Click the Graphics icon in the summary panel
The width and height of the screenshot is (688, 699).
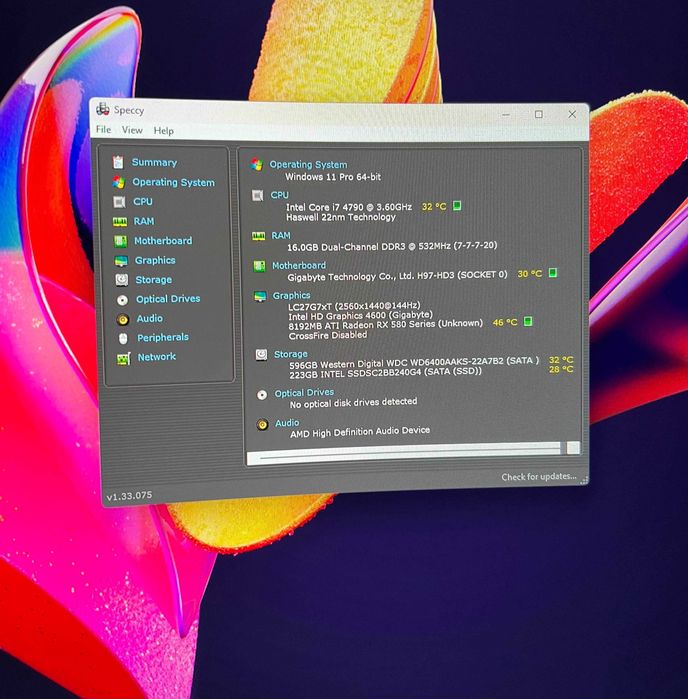tap(260, 296)
